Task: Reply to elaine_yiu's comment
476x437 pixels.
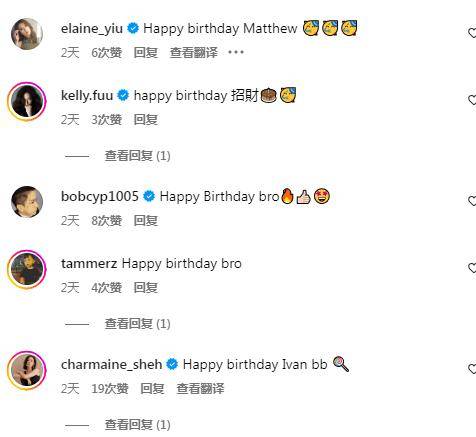Action: click(146, 53)
